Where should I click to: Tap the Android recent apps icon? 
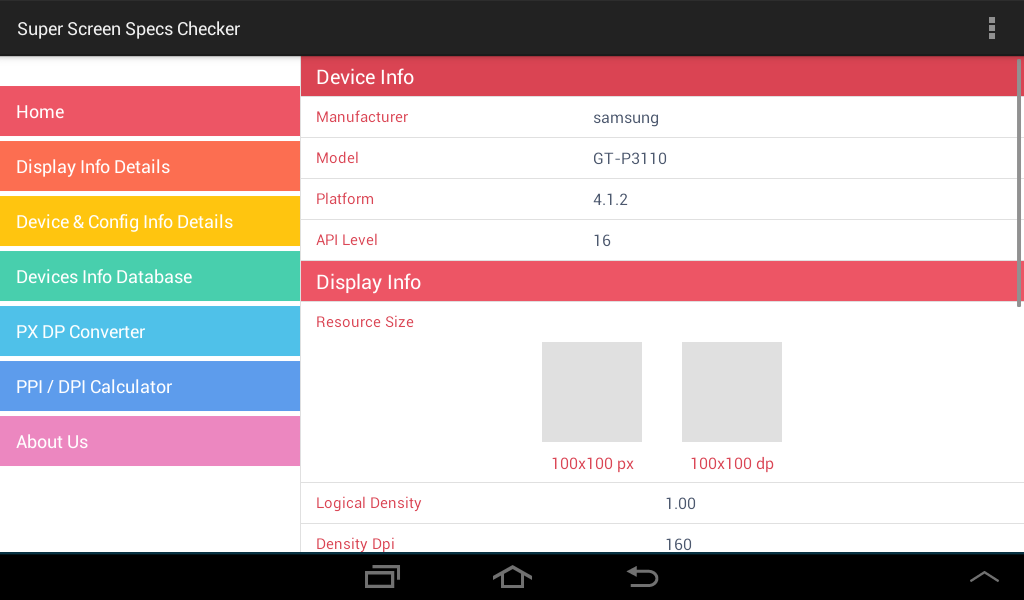[382, 576]
